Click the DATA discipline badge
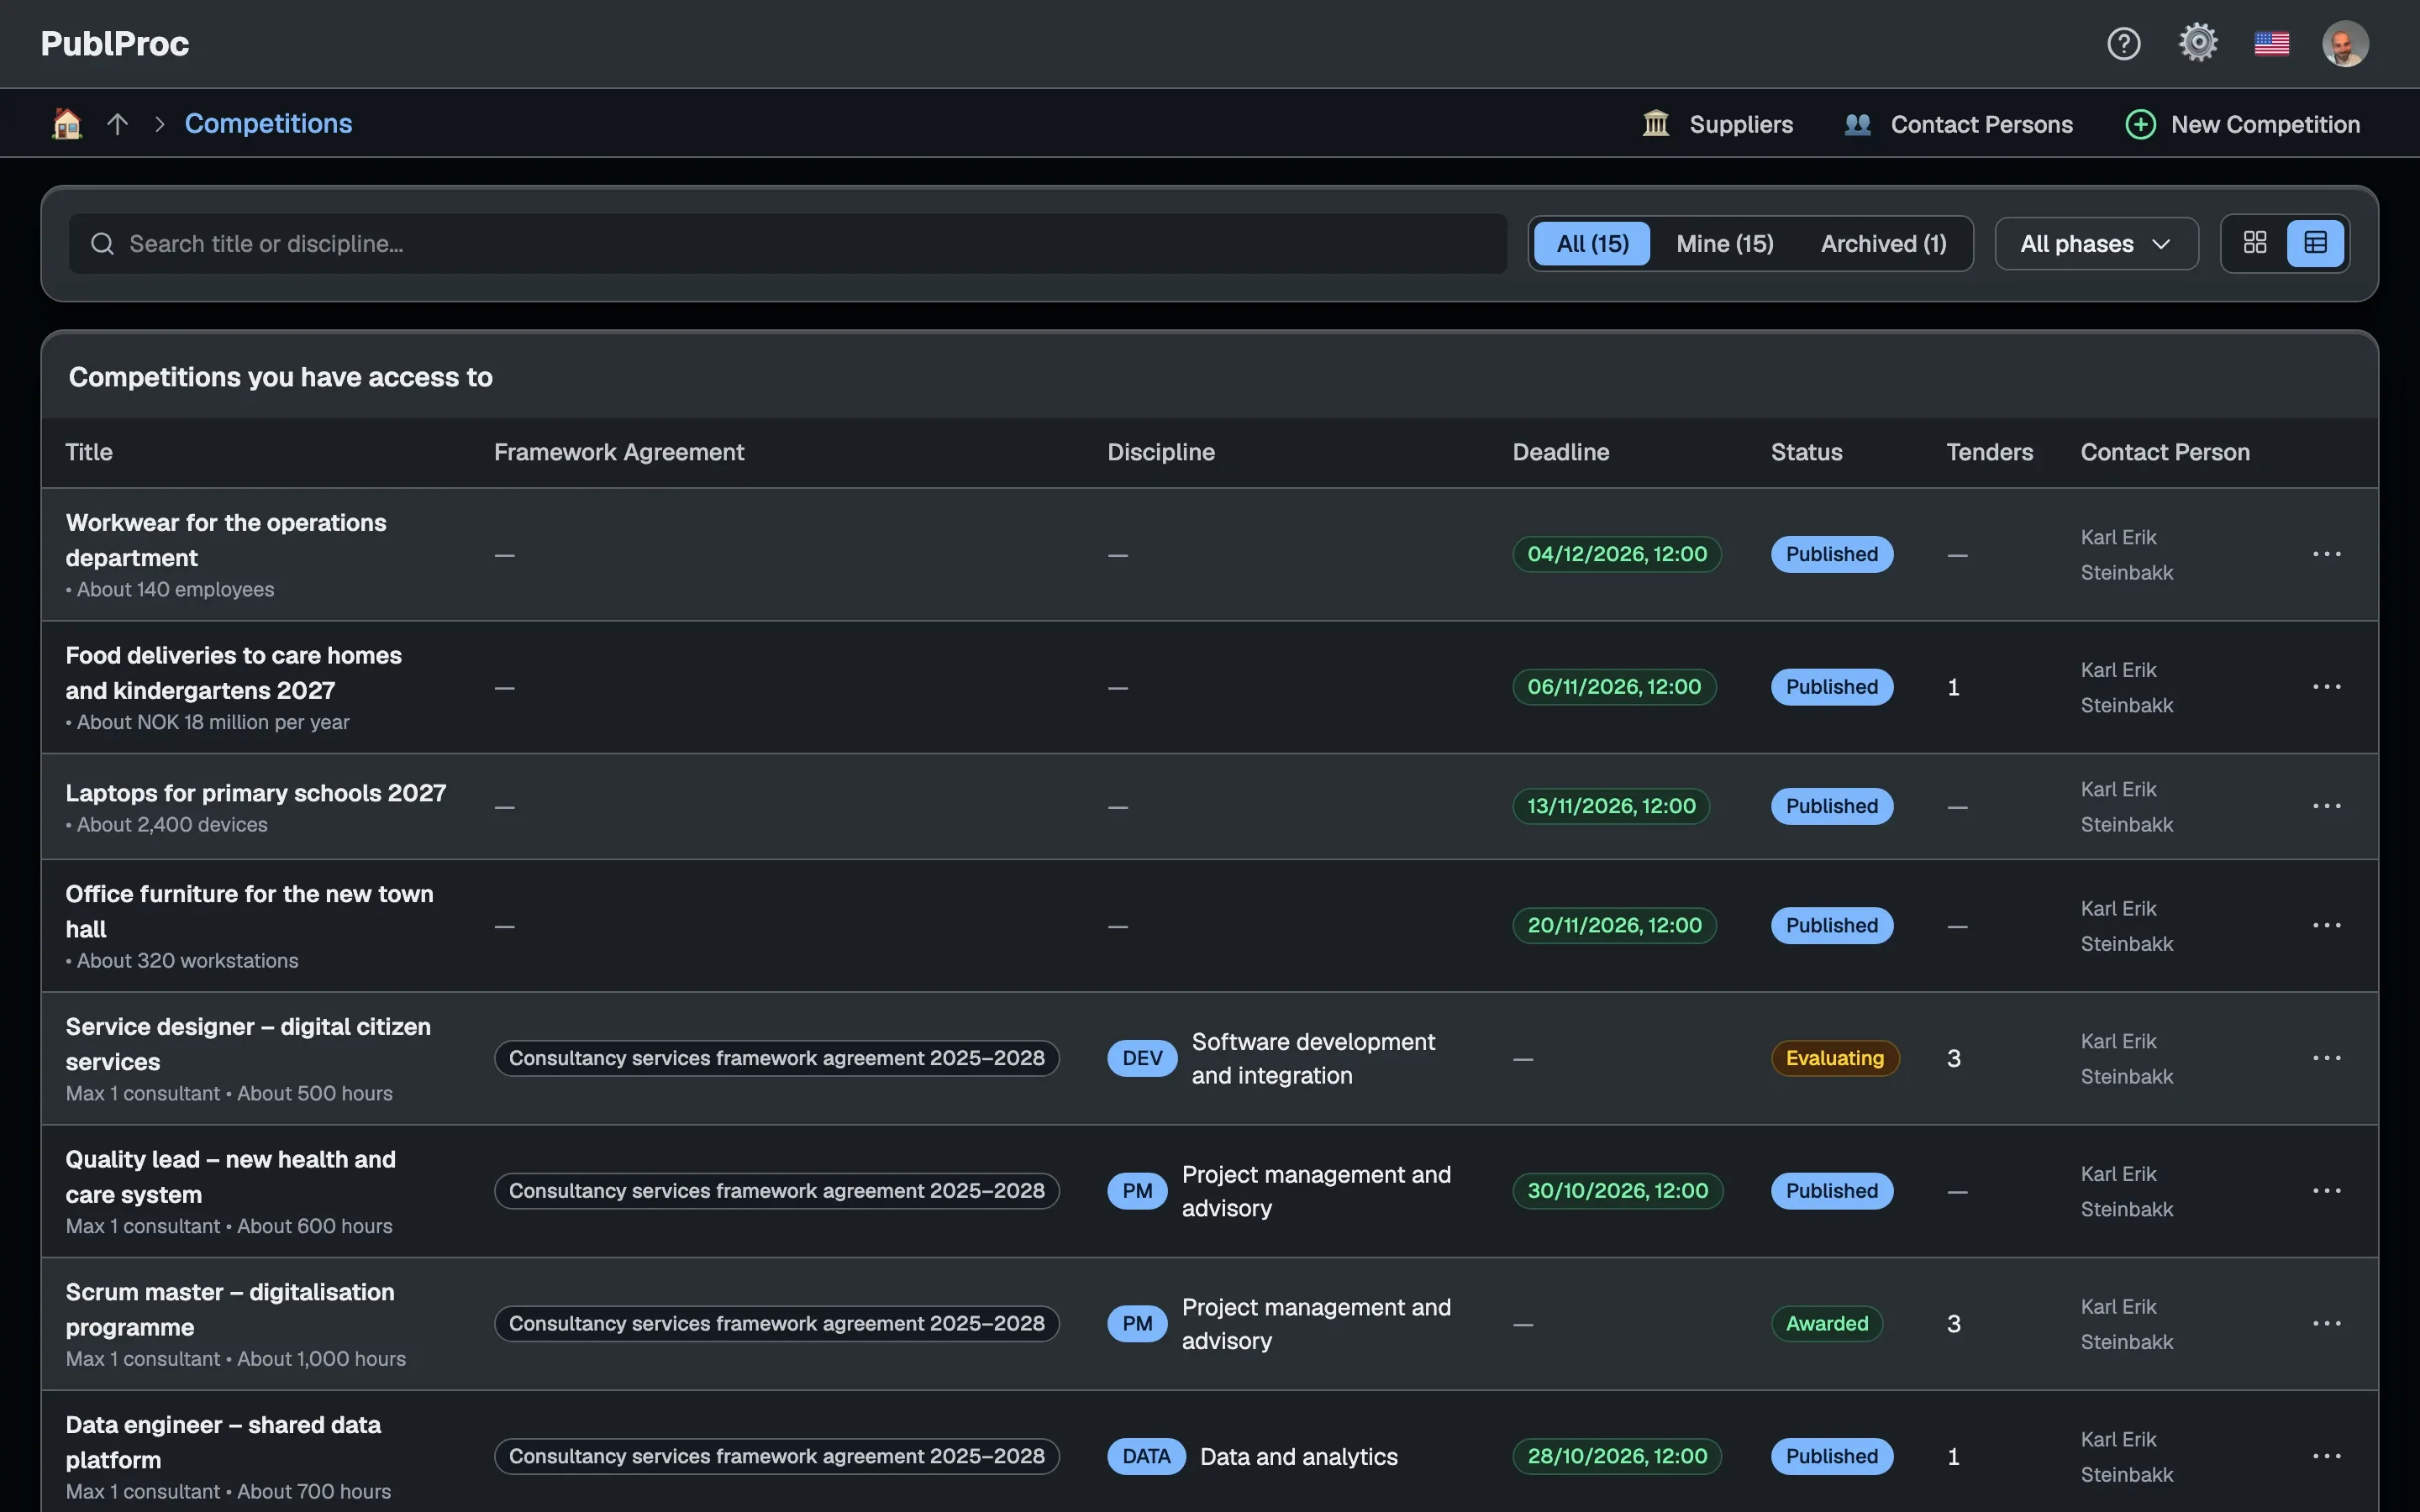2420x1512 pixels. pos(1145,1456)
